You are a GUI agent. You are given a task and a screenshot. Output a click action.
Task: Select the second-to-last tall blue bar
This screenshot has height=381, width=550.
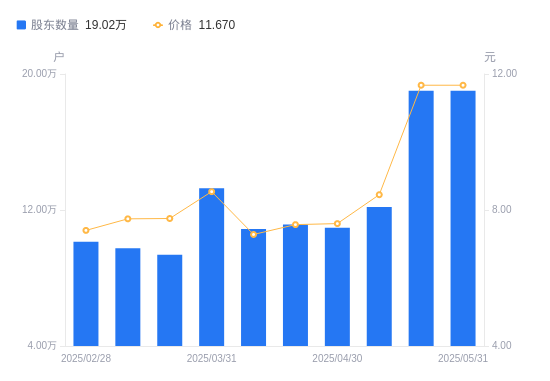tap(421, 218)
